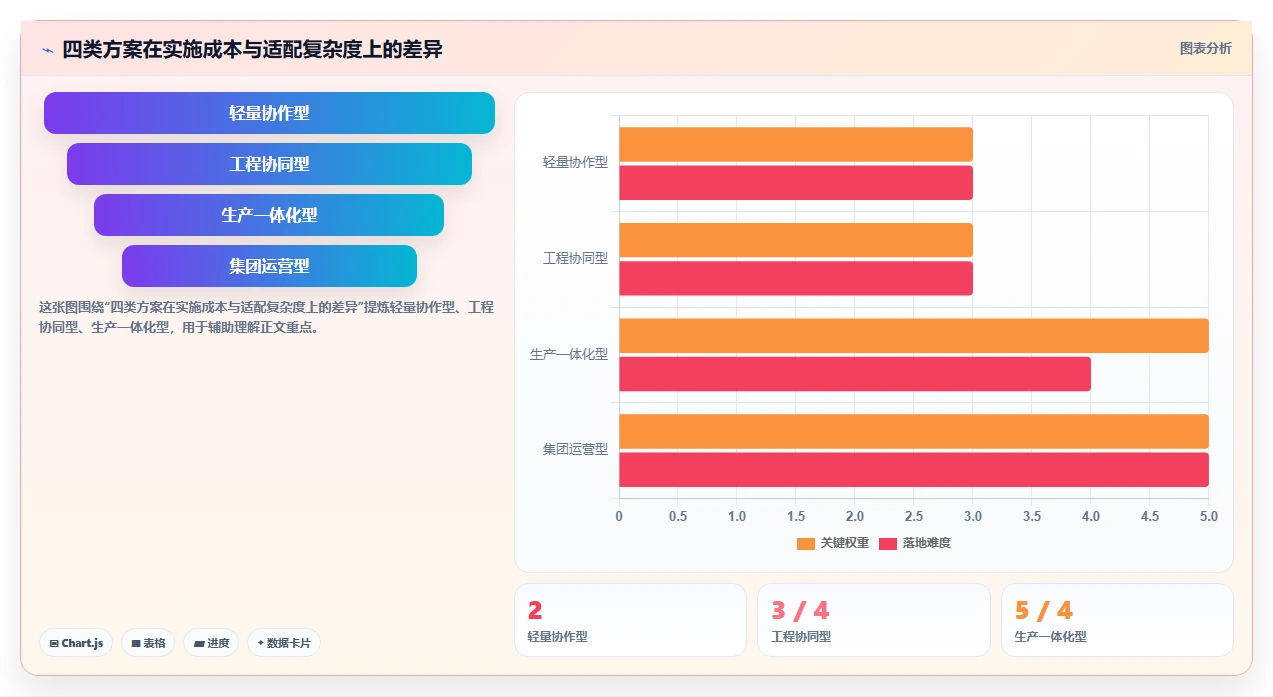Click the red 落地难度 legend swatch

coord(888,543)
